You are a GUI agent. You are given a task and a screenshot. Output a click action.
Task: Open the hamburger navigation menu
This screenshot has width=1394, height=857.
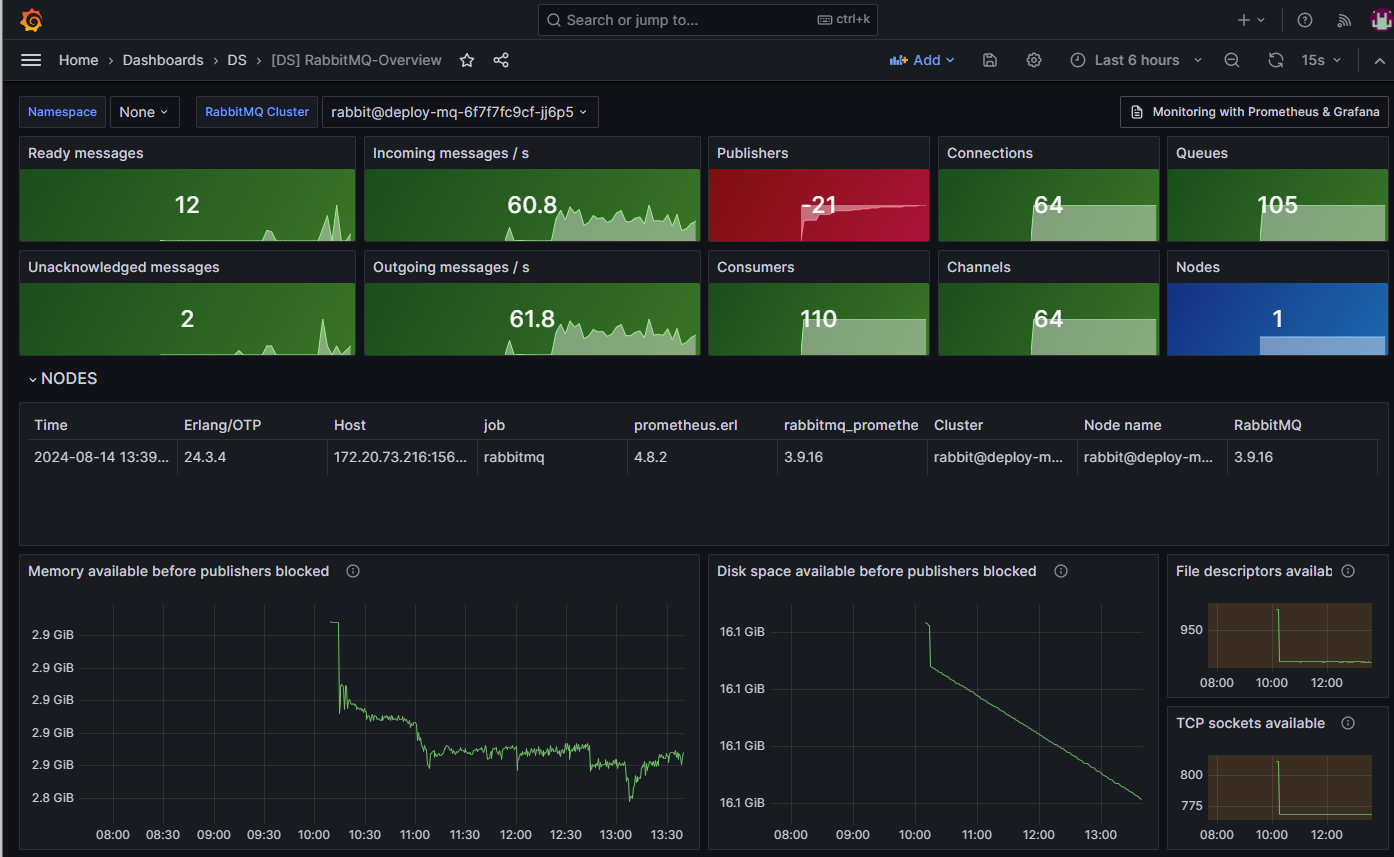tap(31, 60)
